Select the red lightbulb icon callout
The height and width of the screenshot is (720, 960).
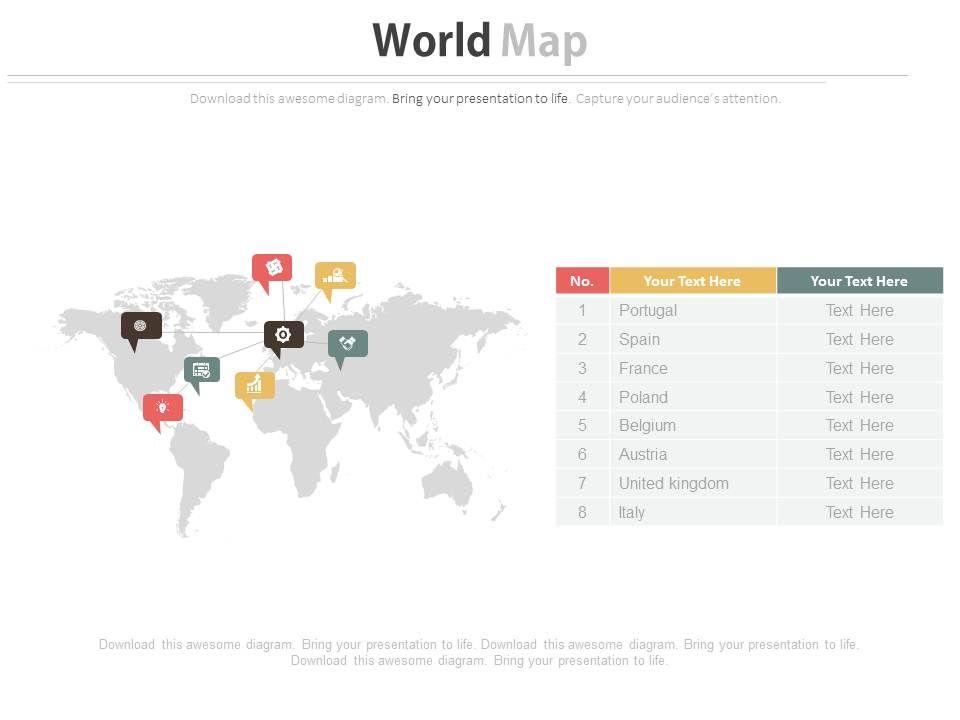click(x=162, y=407)
